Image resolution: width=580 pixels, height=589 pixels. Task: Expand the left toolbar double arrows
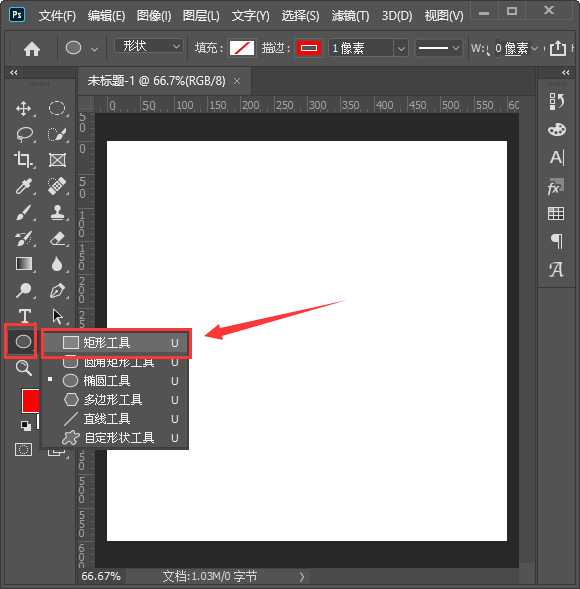pos(14,72)
